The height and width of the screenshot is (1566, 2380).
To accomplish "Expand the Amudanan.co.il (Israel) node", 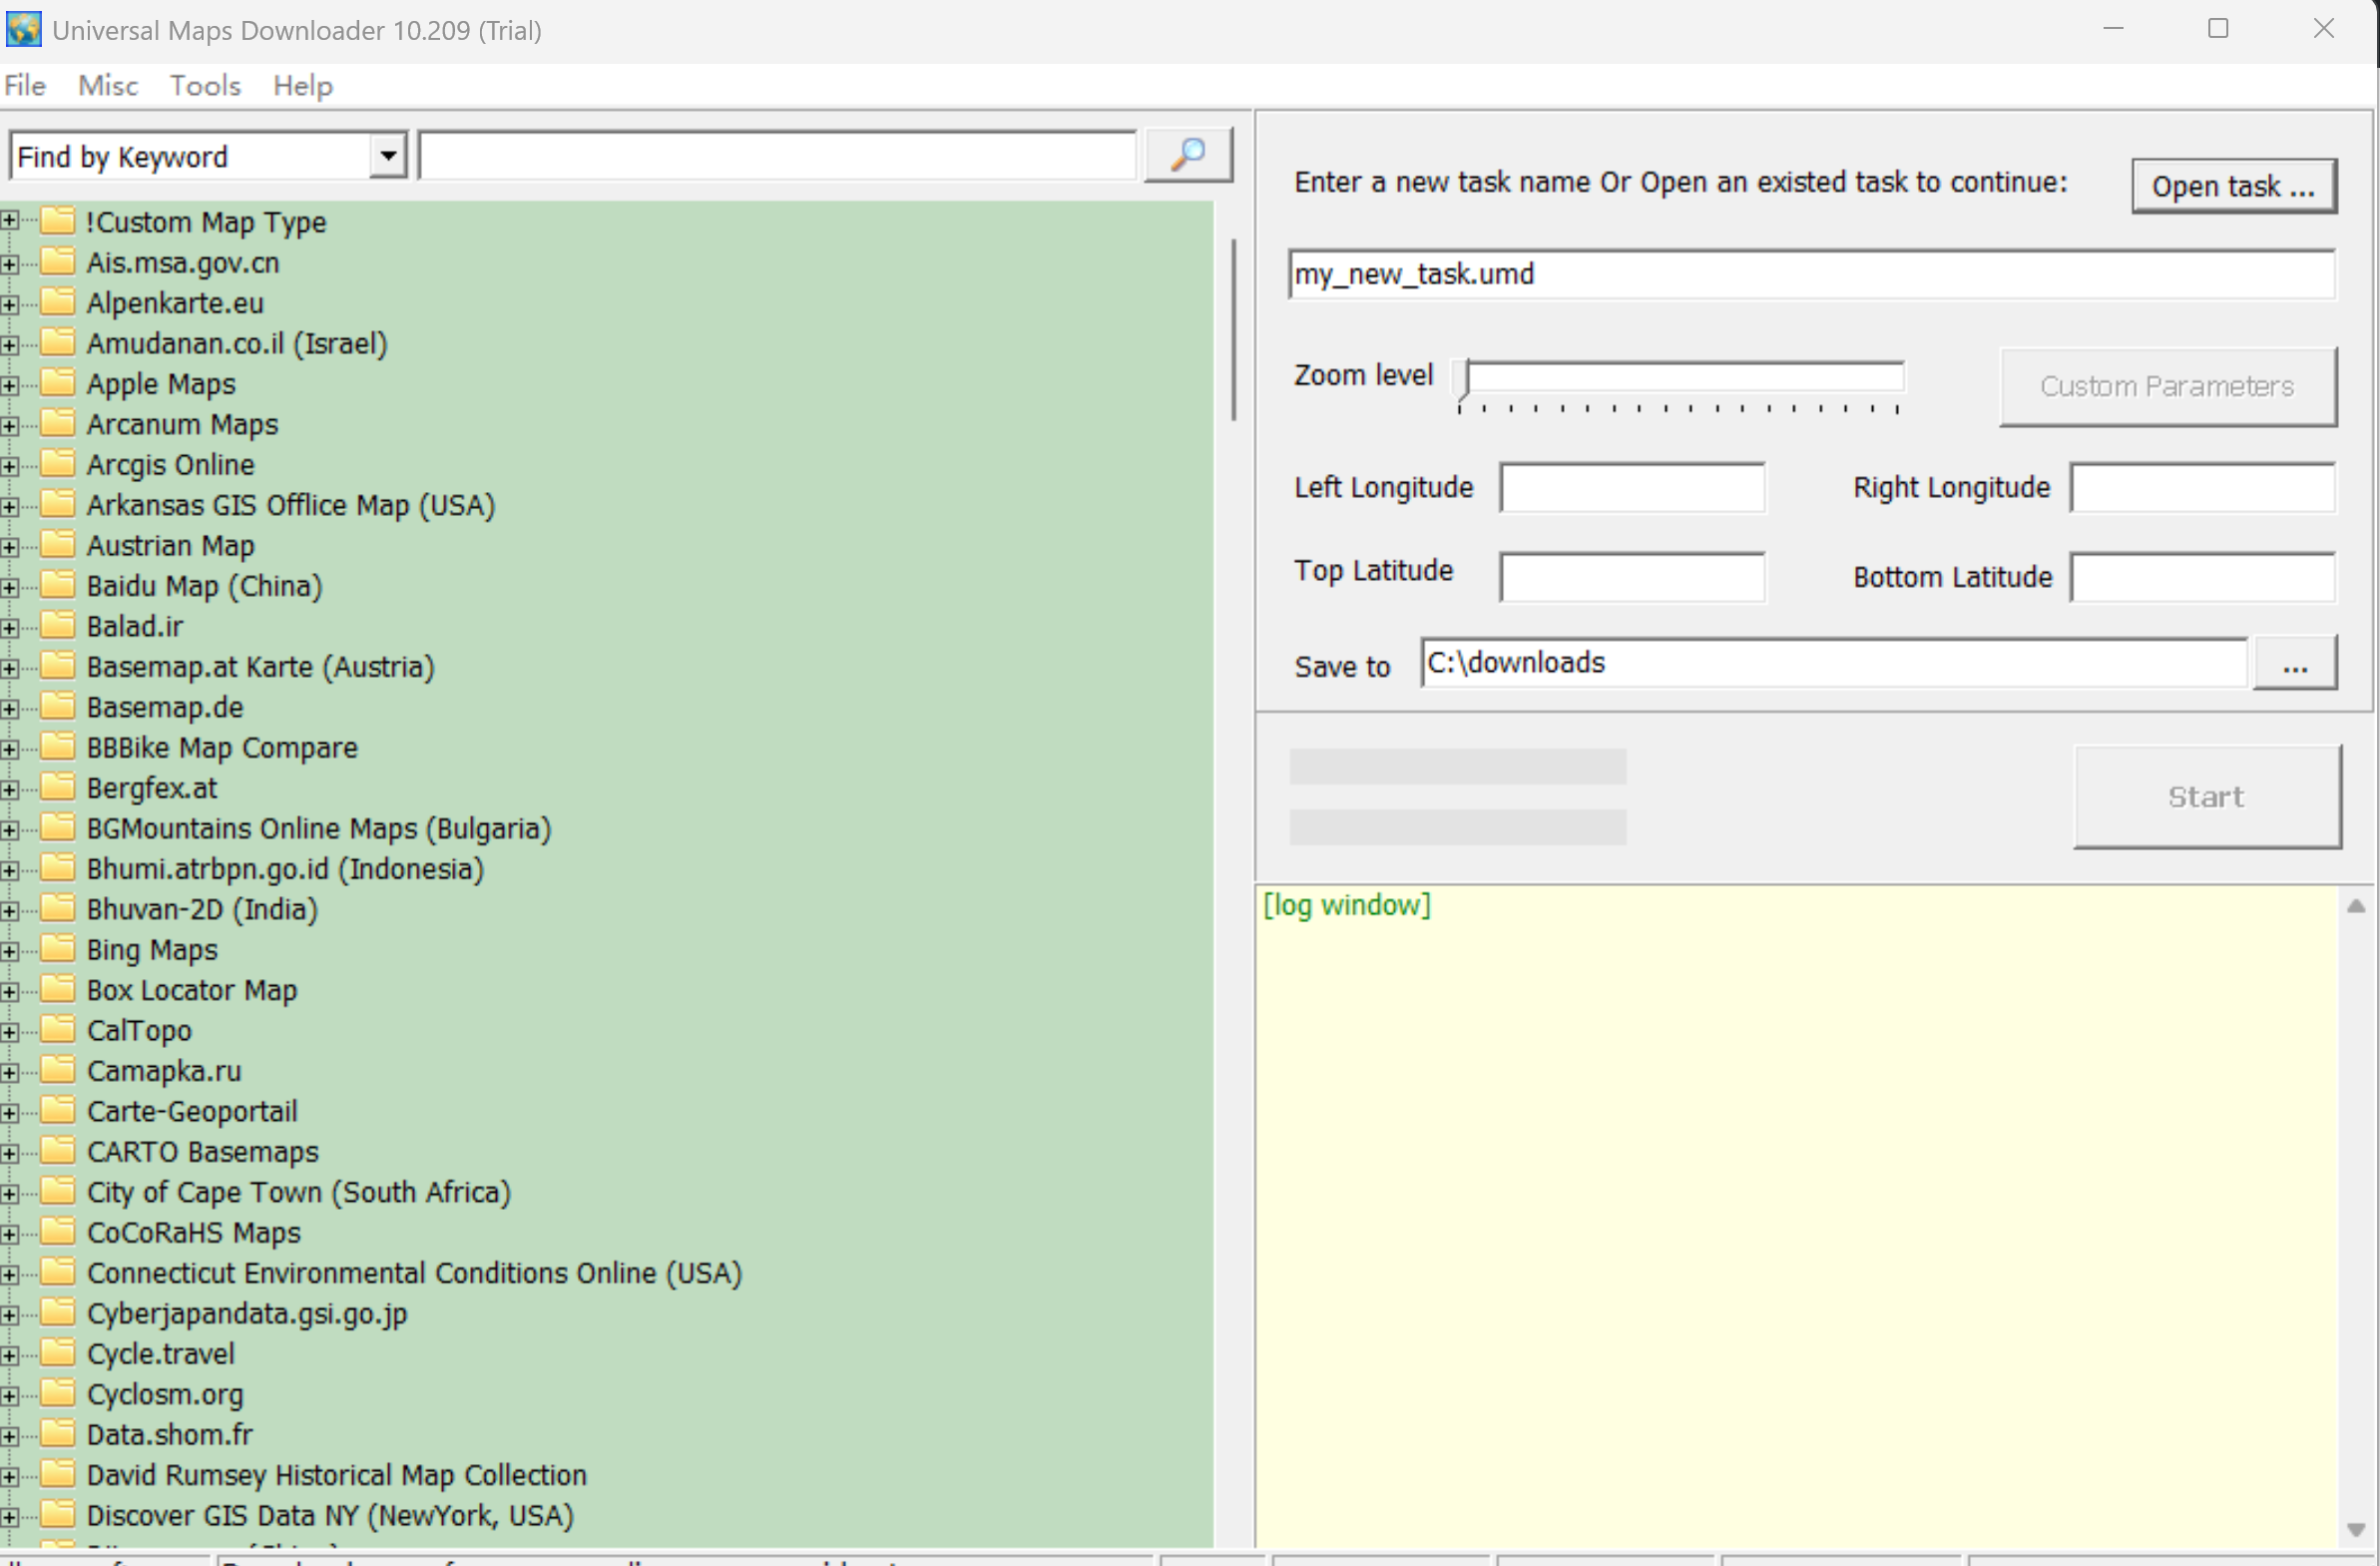I will point(9,344).
